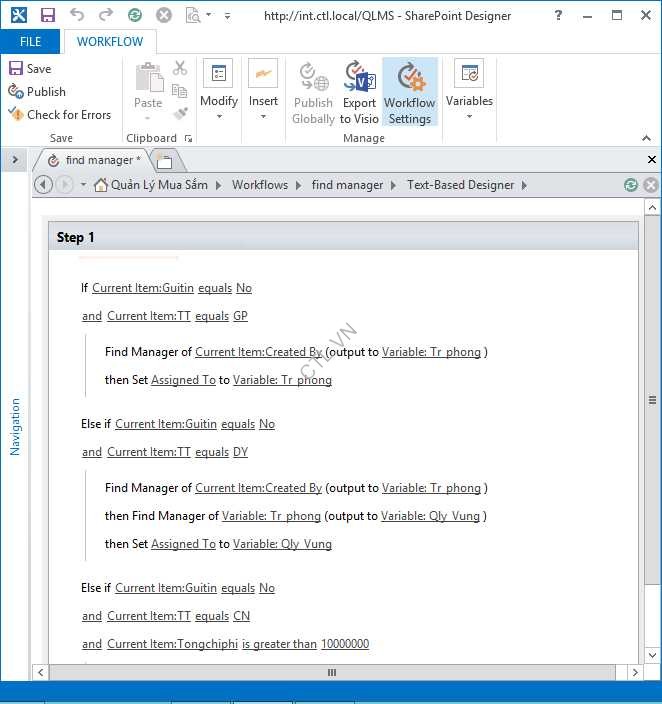The image size is (662, 704).
Task: Expand the collapsed Navigation pane
Action: click(15, 160)
